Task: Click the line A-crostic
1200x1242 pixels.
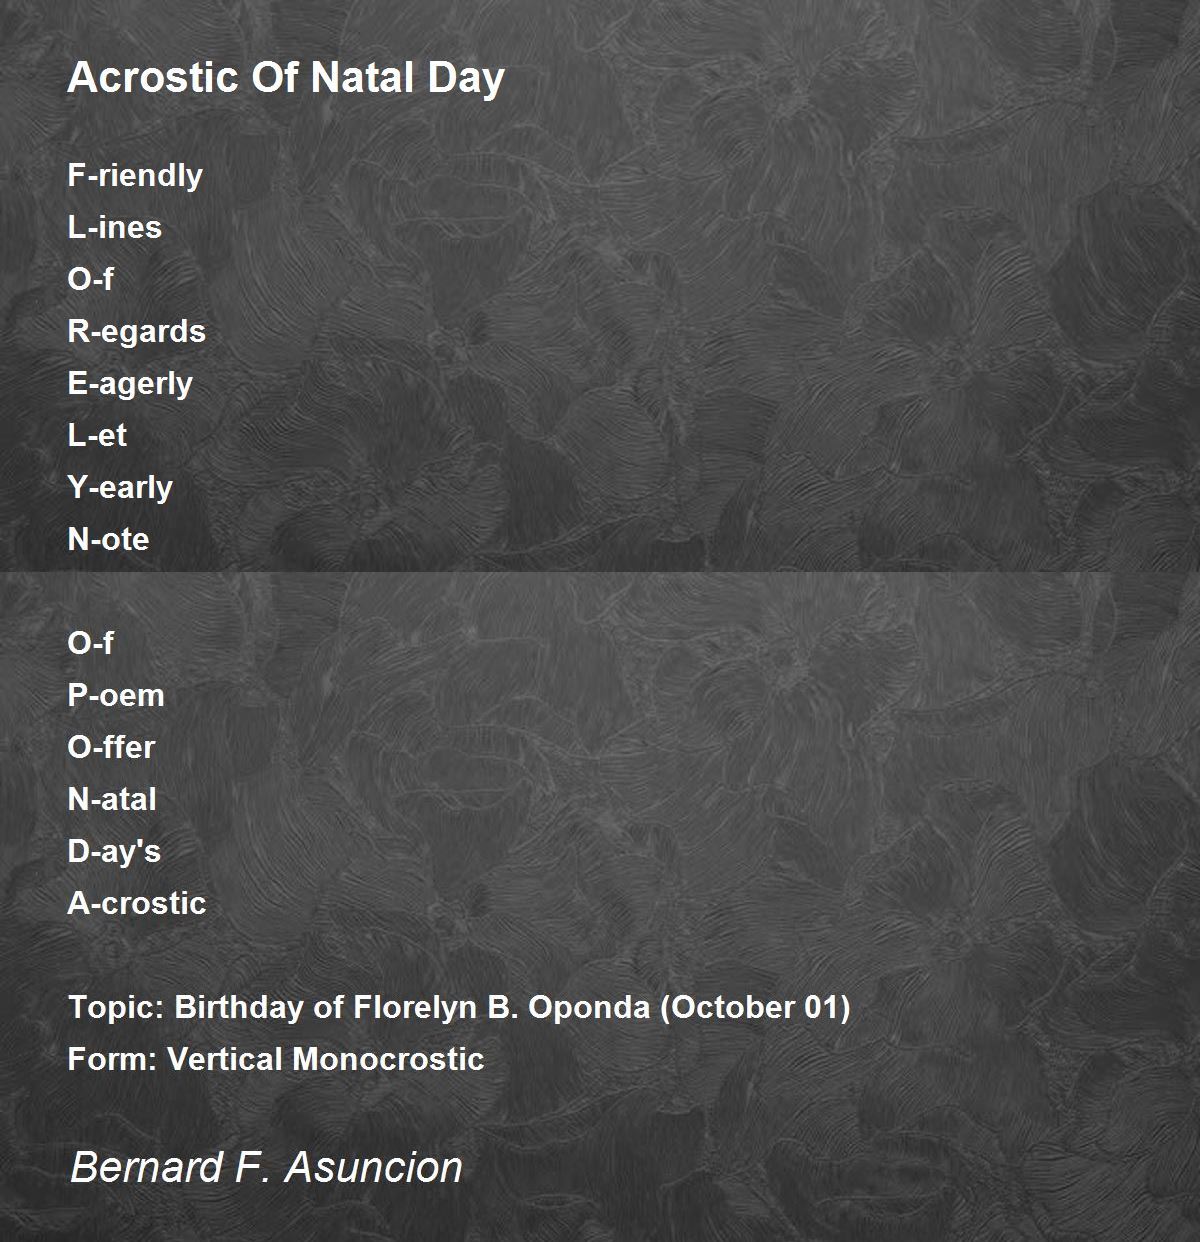Action: pos(137,903)
